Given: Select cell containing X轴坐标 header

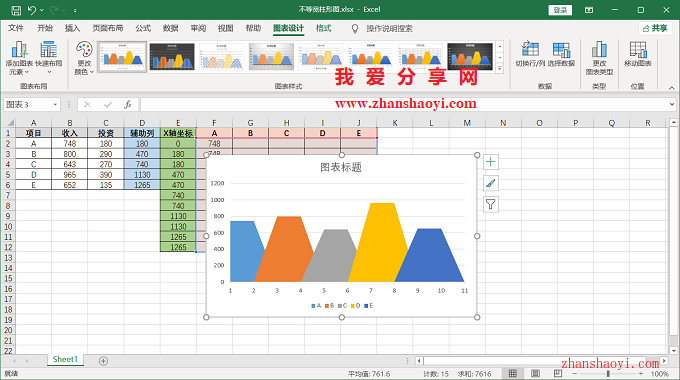Looking at the screenshot, I should (178, 133).
